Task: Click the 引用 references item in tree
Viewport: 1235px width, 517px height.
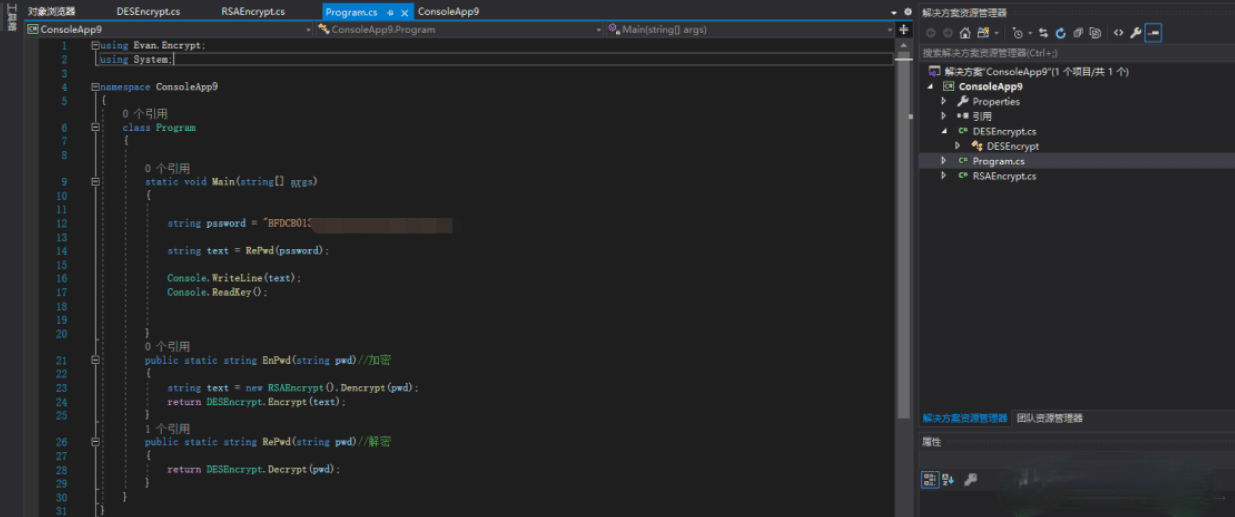Action: tap(982, 117)
